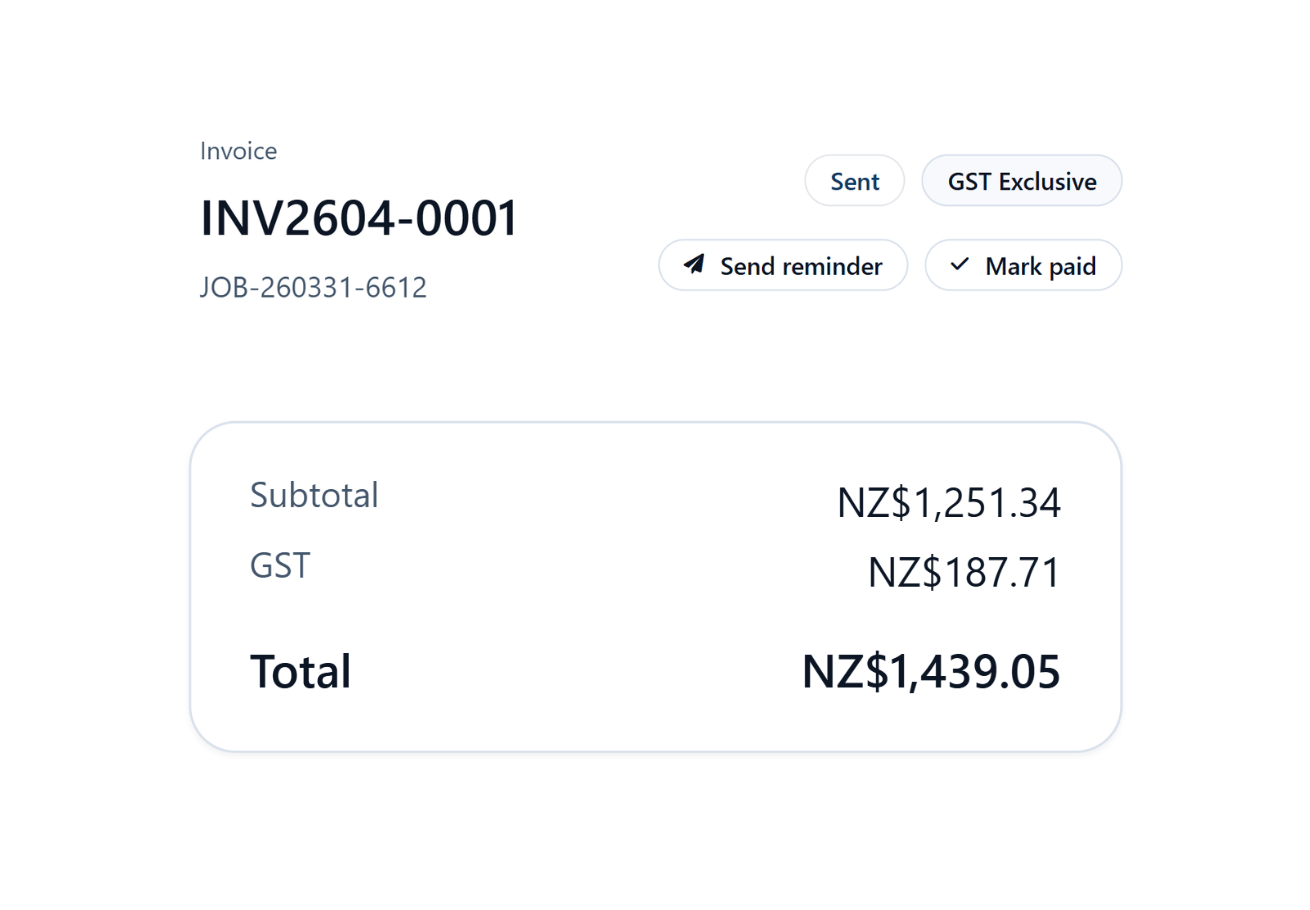Image resolution: width=1310 pixels, height=910 pixels.
Task: Select the NZ$1,251.34 subtotal amount
Action: click(x=948, y=503)
